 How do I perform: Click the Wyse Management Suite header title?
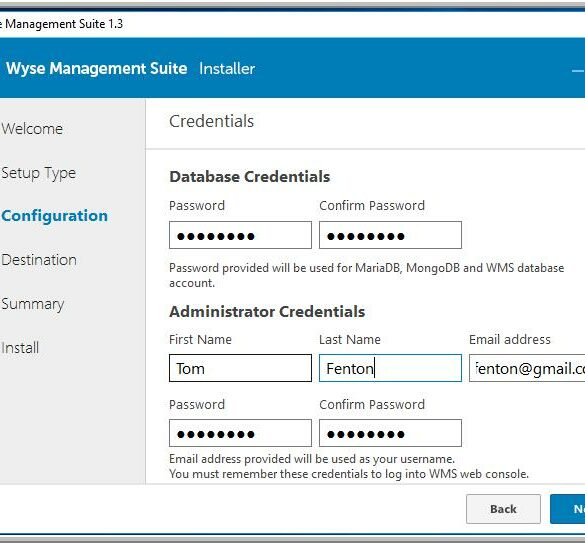click(x=97, y=69)
